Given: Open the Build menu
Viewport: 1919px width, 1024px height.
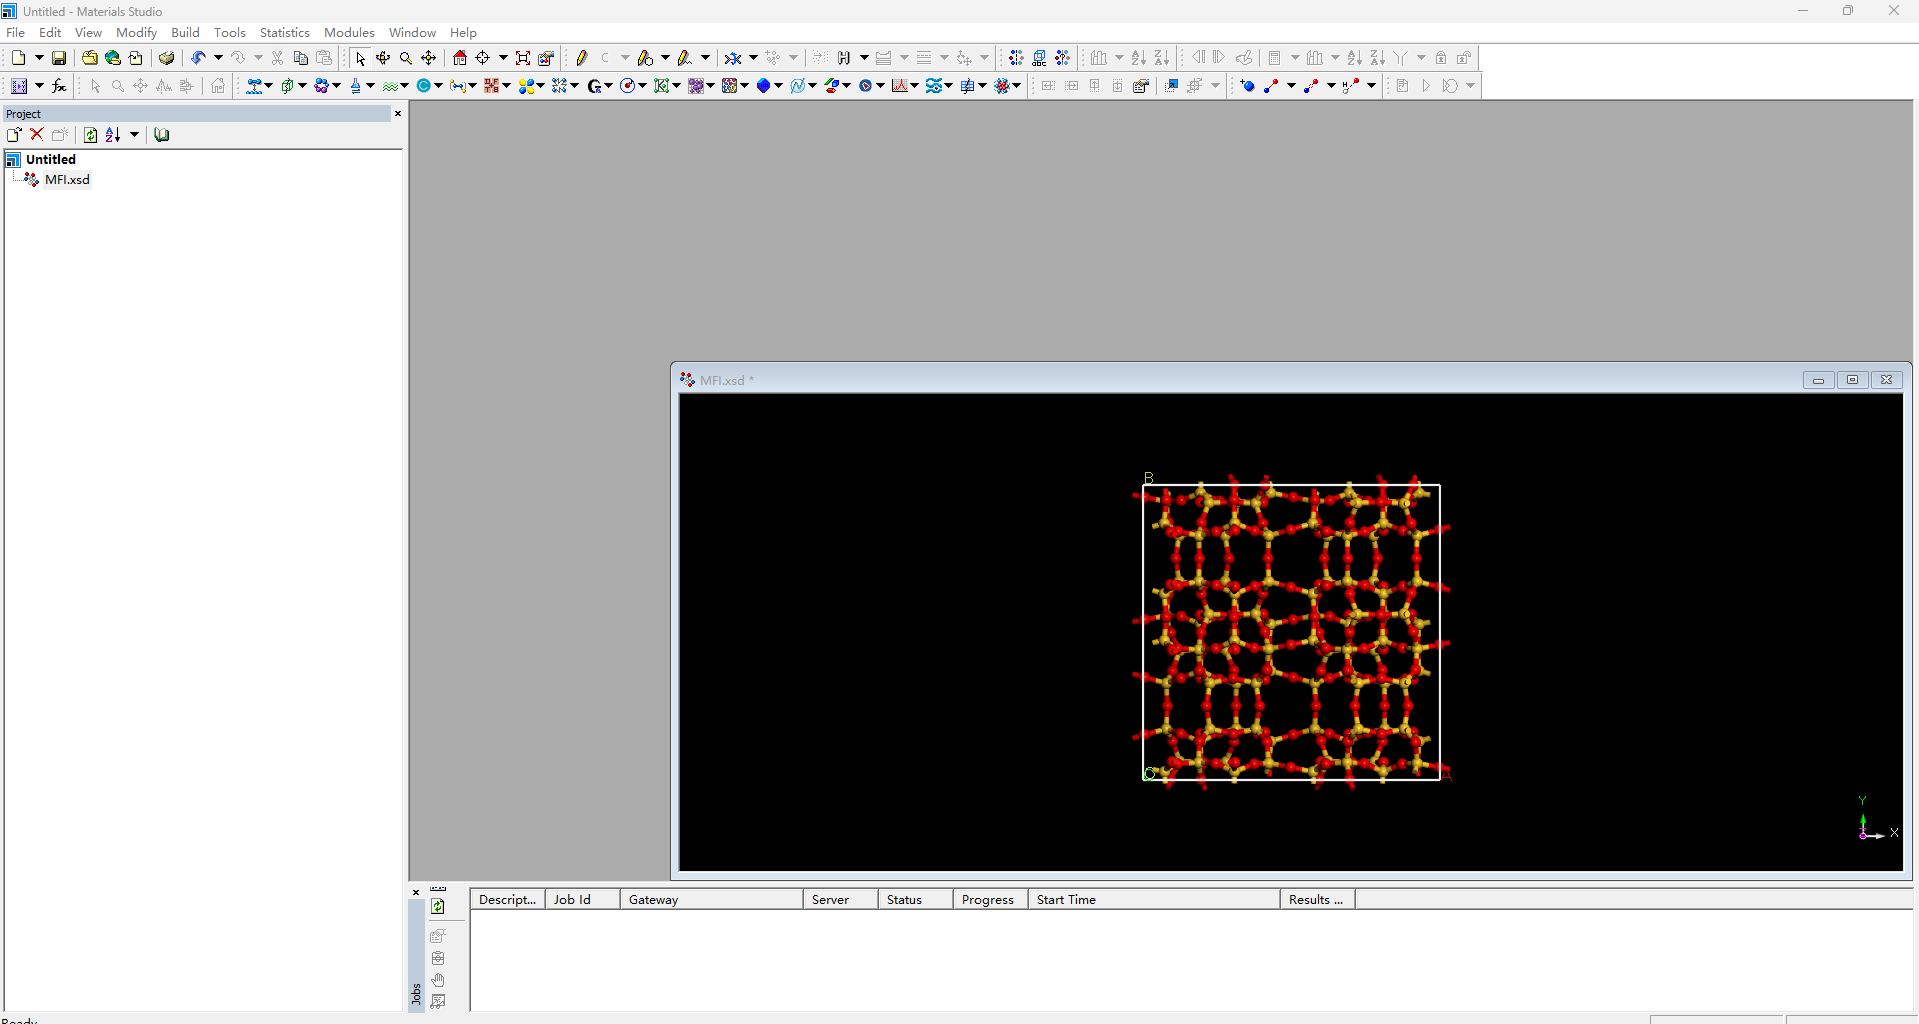Looking at the screenshot, I should (185, 33).
